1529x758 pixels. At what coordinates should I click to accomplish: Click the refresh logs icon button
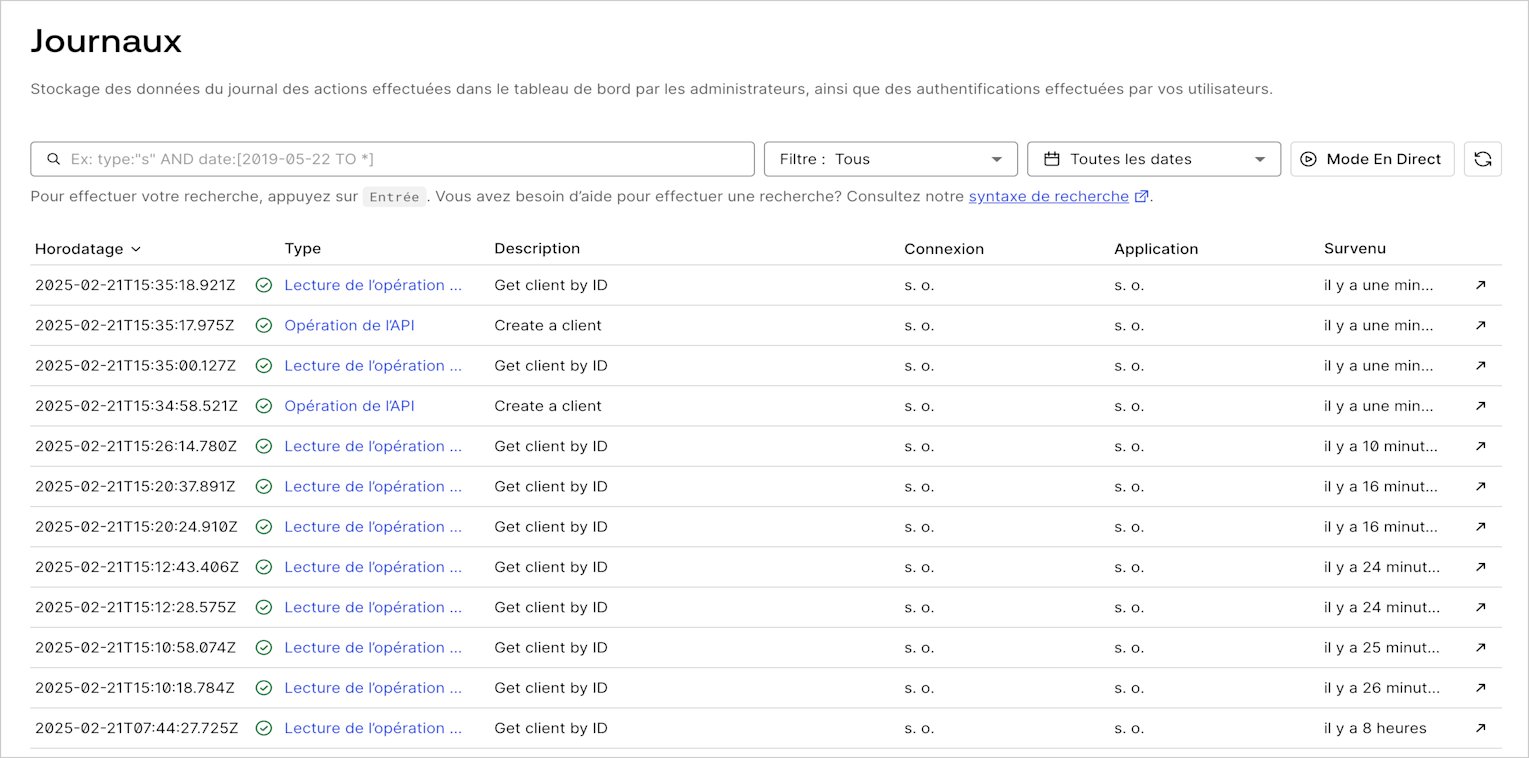1482,159
